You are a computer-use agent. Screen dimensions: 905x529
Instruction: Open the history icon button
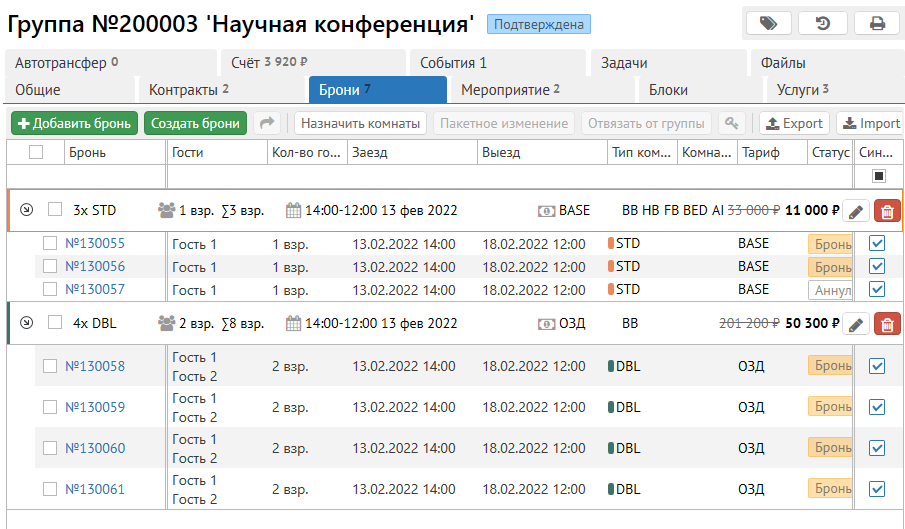click(822, 23)
